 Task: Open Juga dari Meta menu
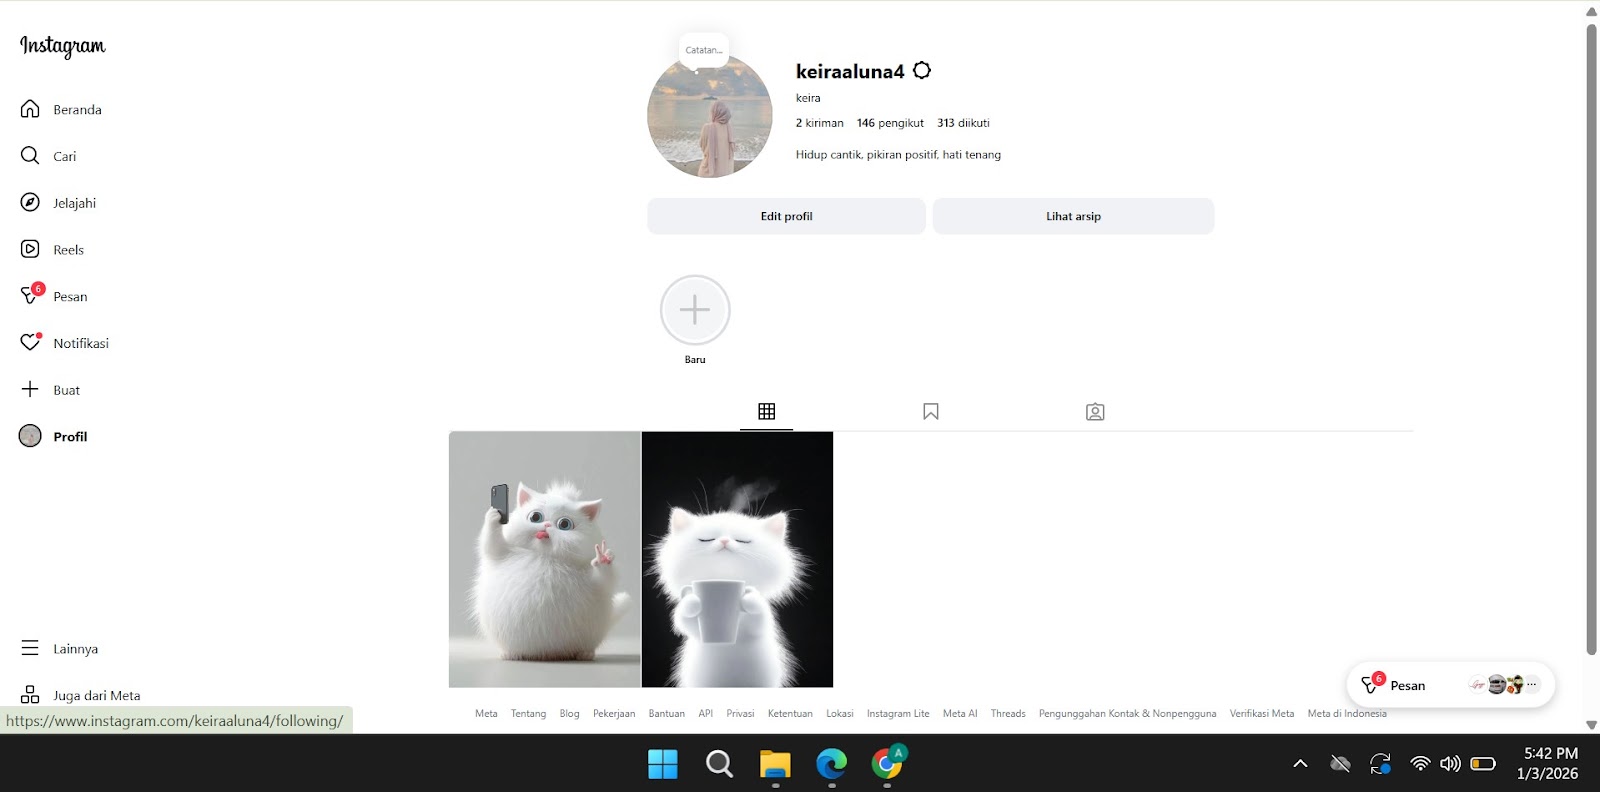(30, 695)
